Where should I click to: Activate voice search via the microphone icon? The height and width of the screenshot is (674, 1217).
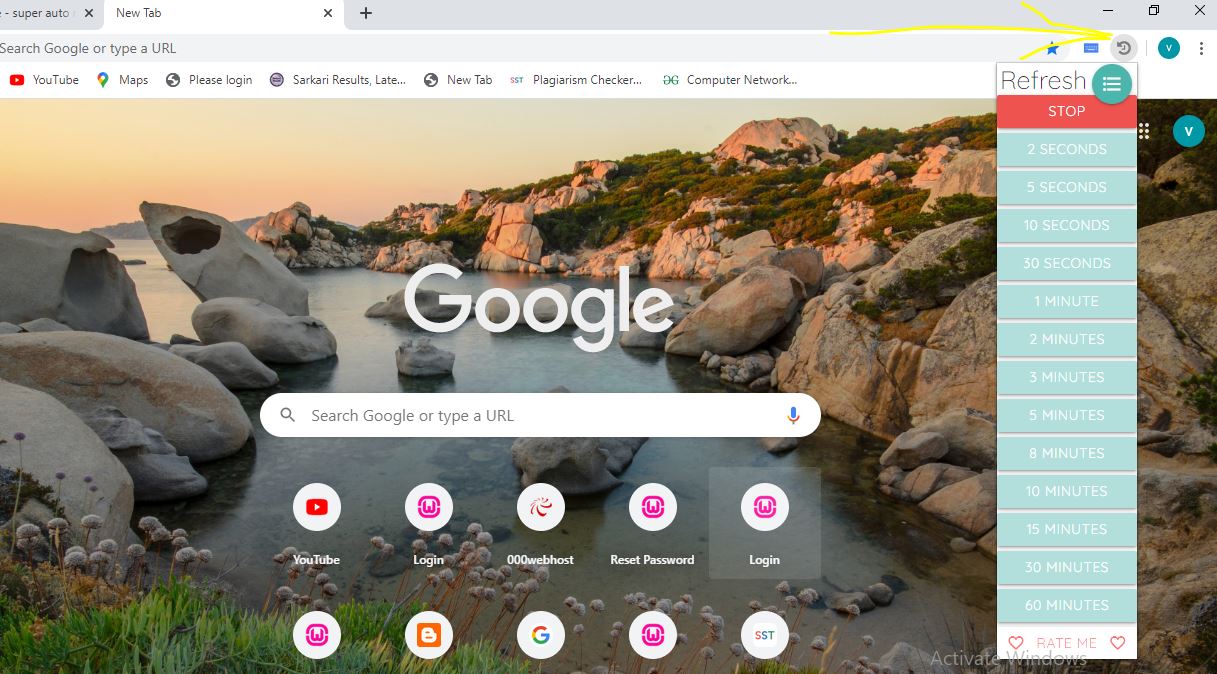(x=793, y=414)
